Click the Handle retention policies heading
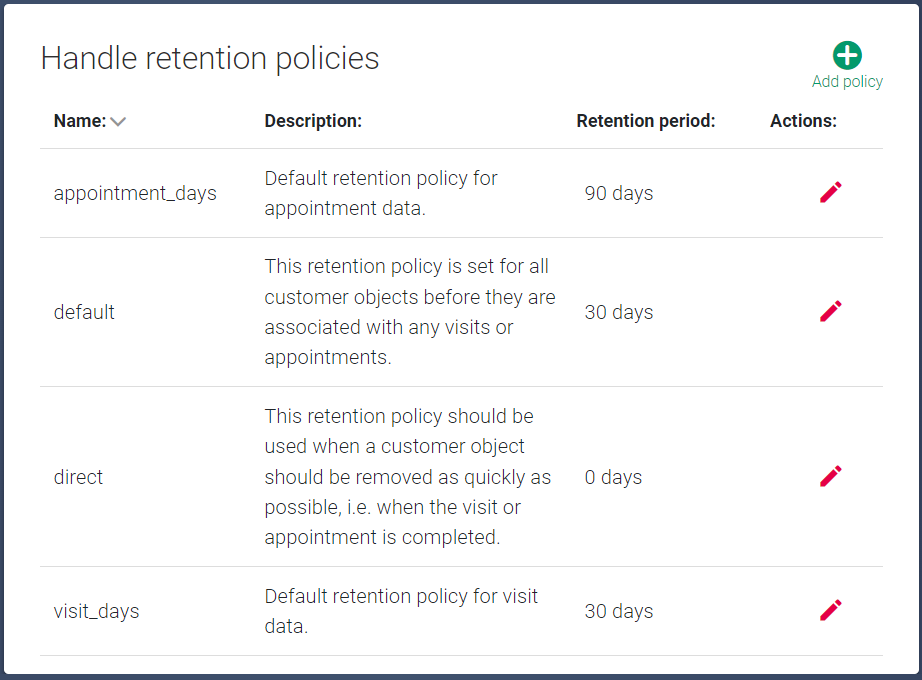Image resolution: width=922 pixels, height=680 pixels. [210, 58]
